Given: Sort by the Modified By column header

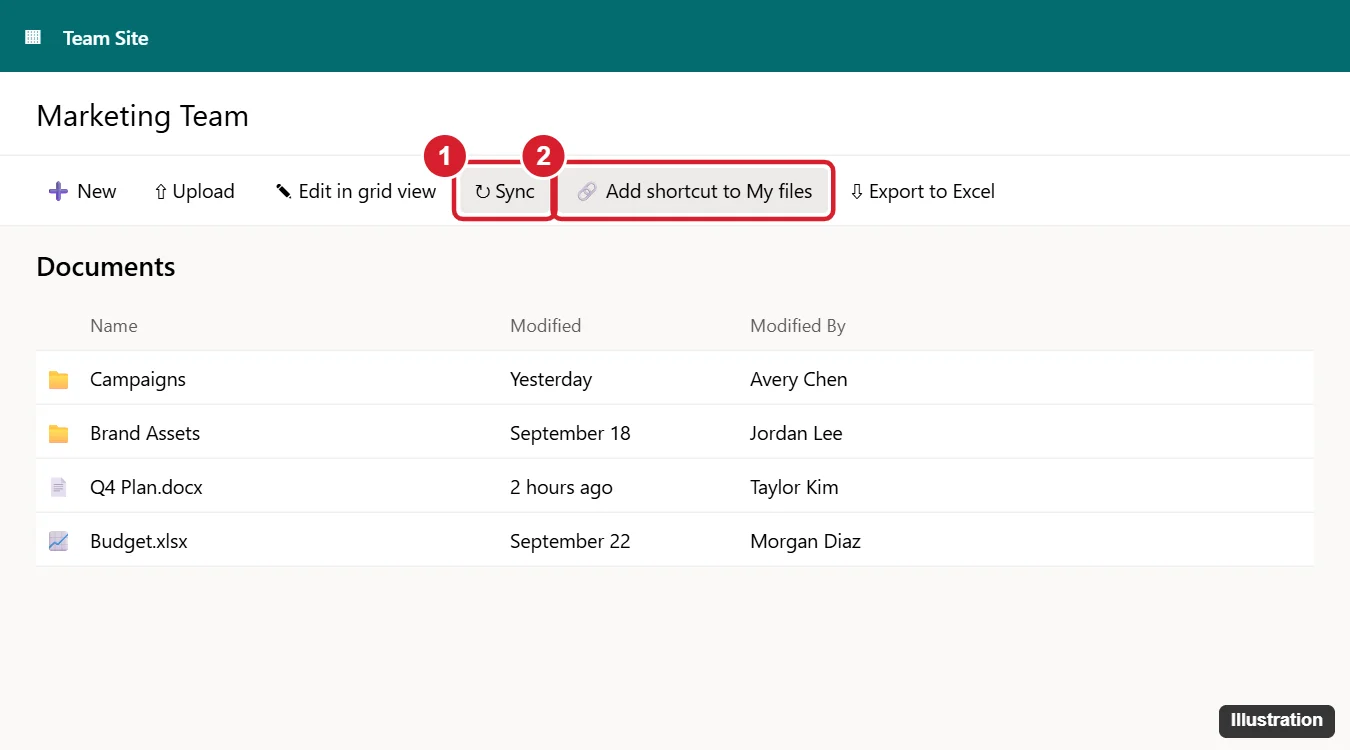Looking at the screenshot, I should point(798,326).
